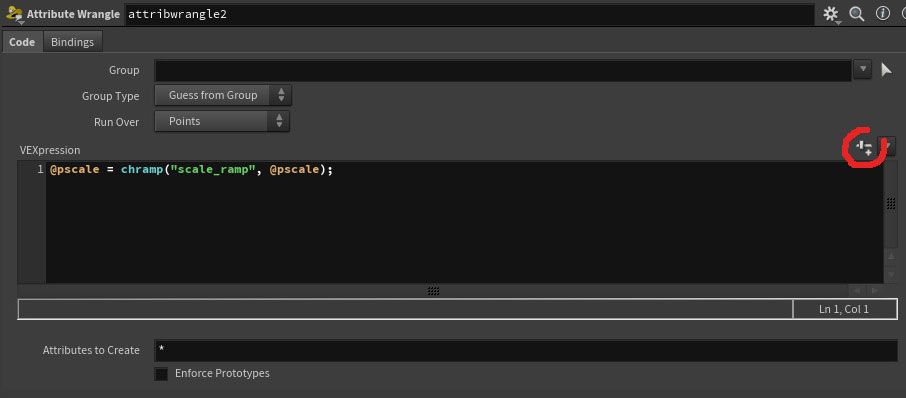Image resolution: width=906 pixels, height=398 pixels.
Task: Click in the VEXpression code editor
Action: [464, 222]
